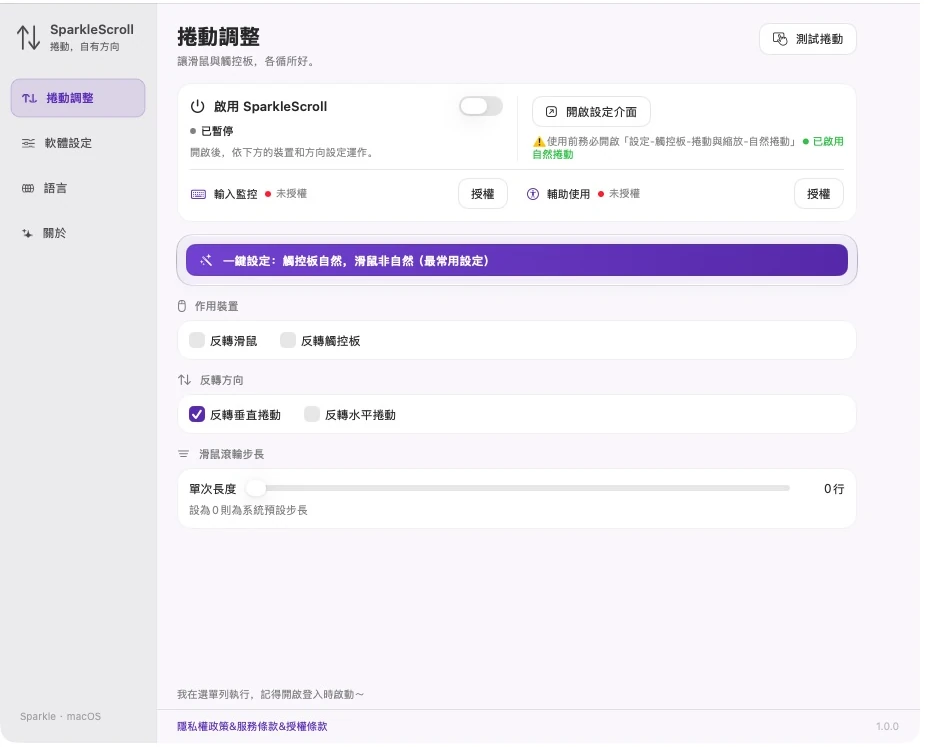Click the 捲動調整 page heading
The height and width of the screenshot is (747, 928).
click(218, 37)
